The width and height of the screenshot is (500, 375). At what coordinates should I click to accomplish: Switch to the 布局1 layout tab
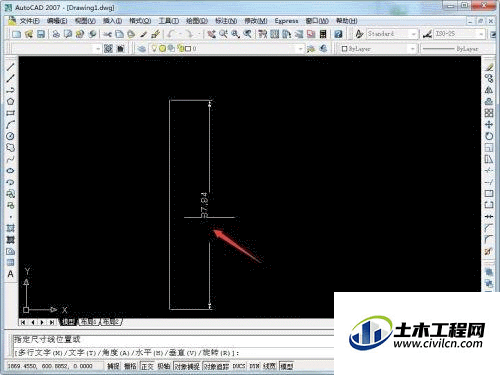pyautogui.click(x=89, y=322)
